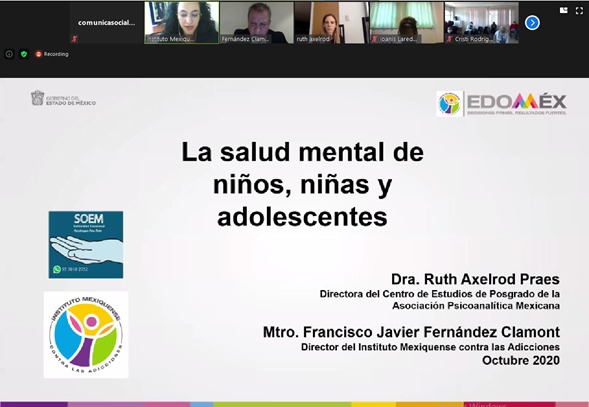Click the Recording status label
This screenshot has height=407, width=589.
pyautogui.click(x=56, y=54)
